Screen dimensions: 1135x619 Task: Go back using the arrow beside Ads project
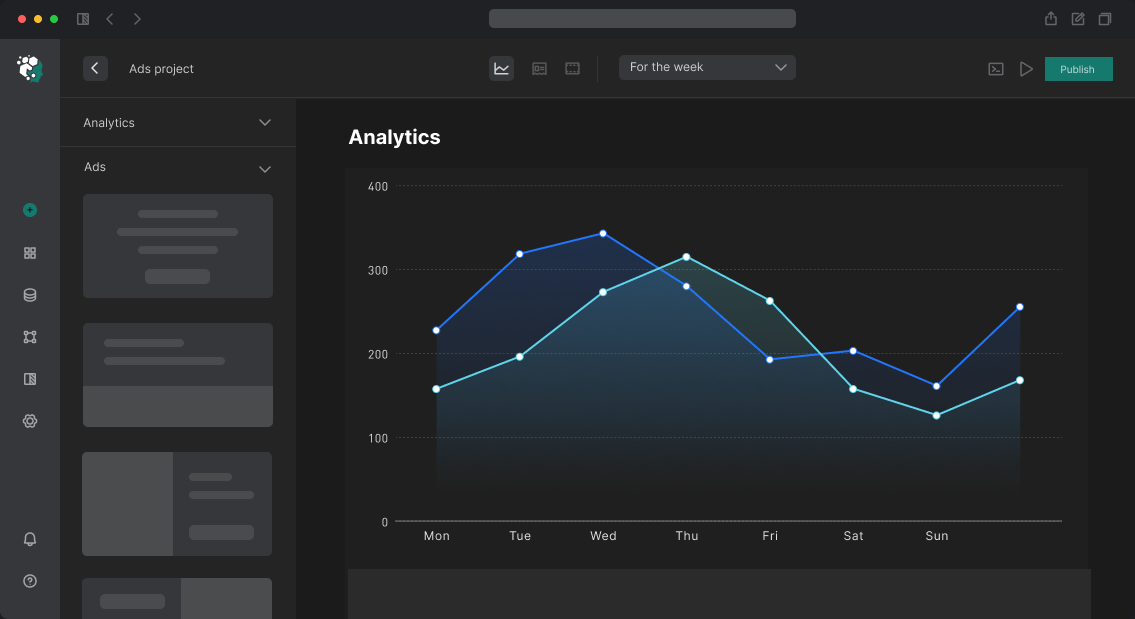pyautogui.click(x=95, y=68)
